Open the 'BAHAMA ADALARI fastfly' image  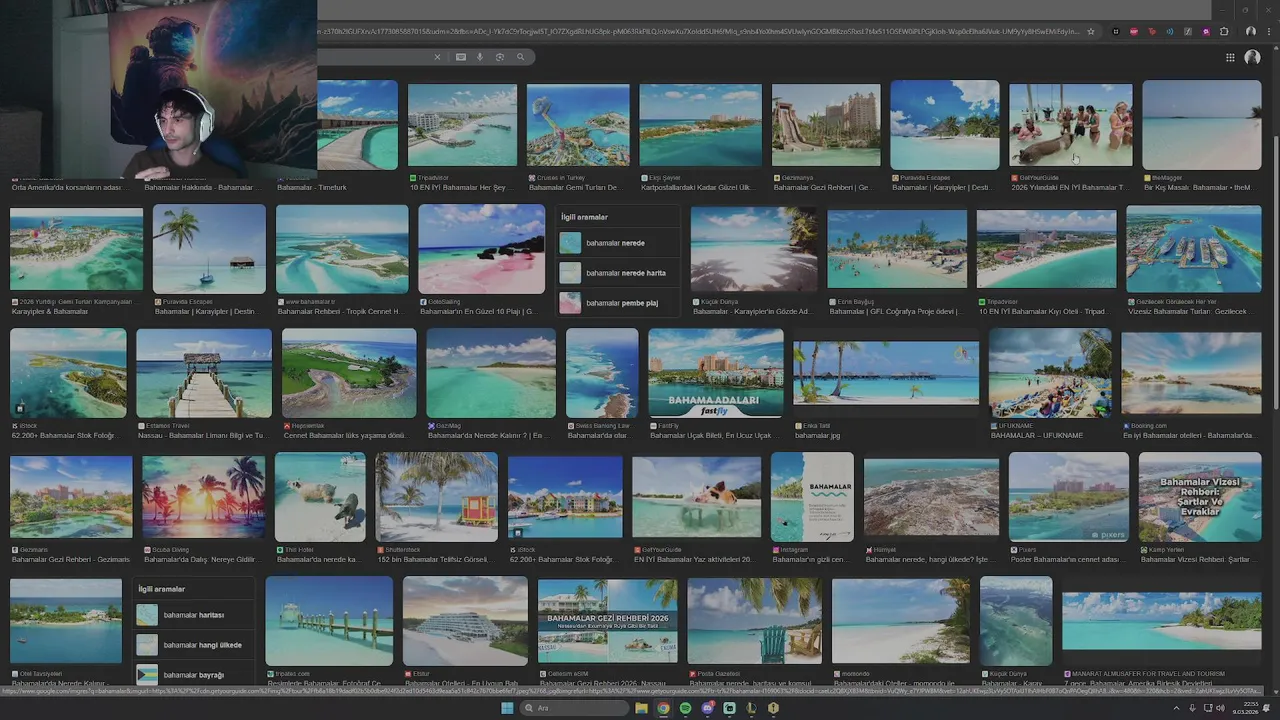coord(715,372)
